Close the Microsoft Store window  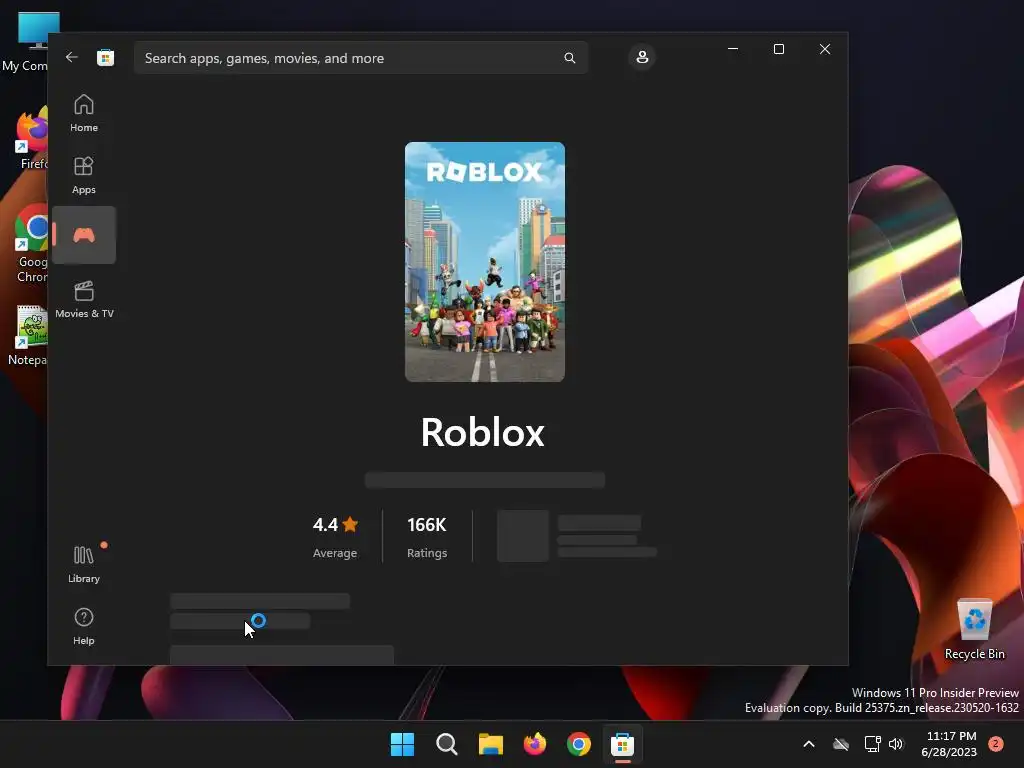[x=825, y=49]
